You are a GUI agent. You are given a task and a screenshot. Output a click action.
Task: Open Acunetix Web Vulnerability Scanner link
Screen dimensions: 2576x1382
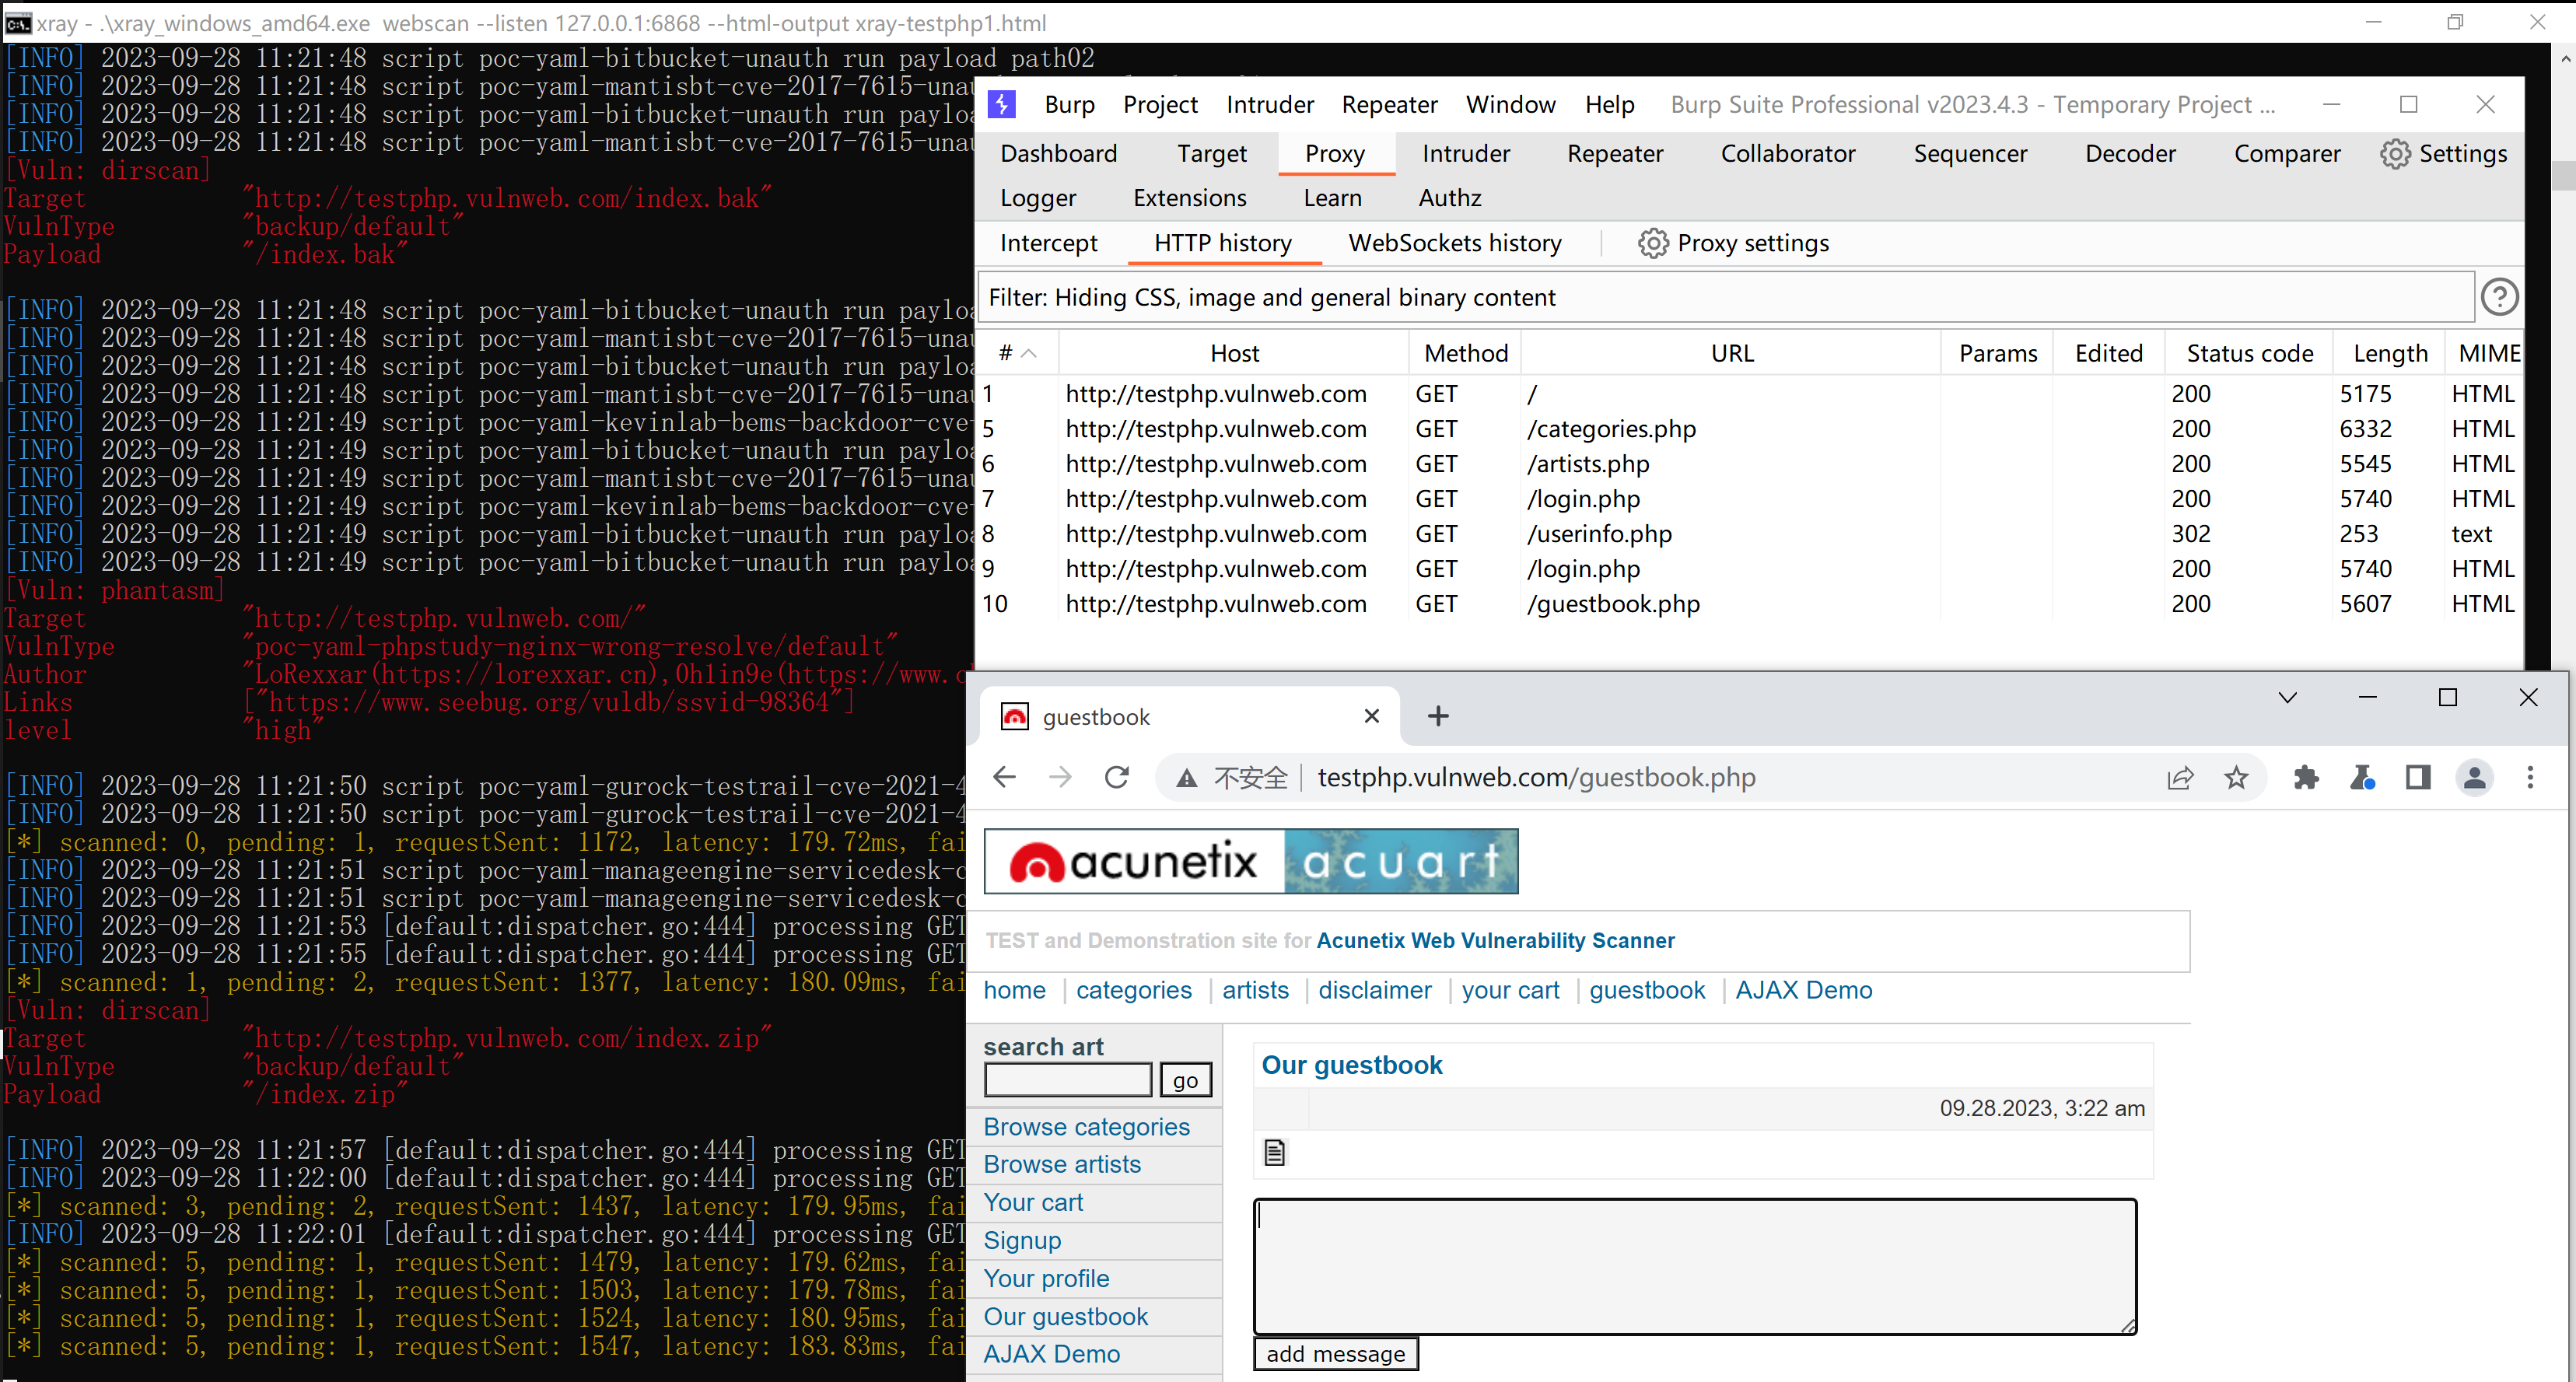[1495, 940]
